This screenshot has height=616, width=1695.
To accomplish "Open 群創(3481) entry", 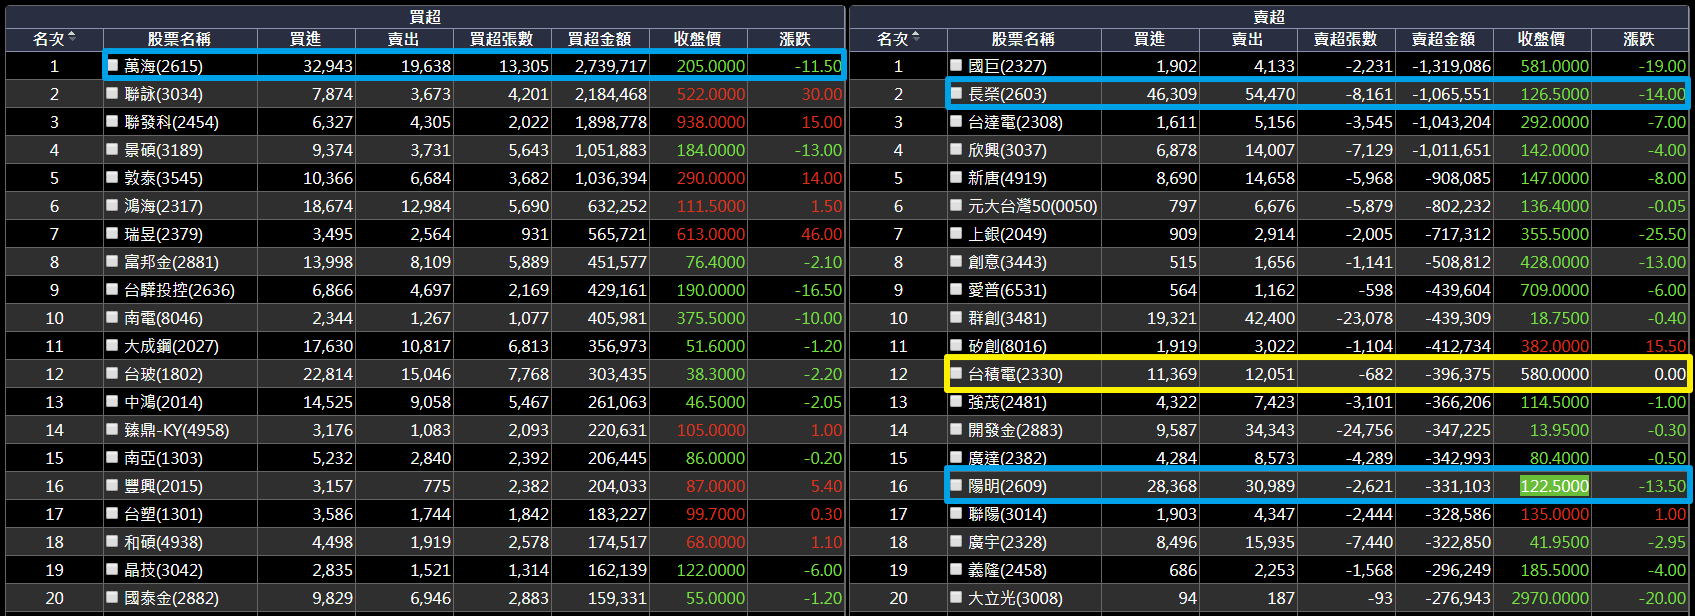I will click(x=1007, y=318).
